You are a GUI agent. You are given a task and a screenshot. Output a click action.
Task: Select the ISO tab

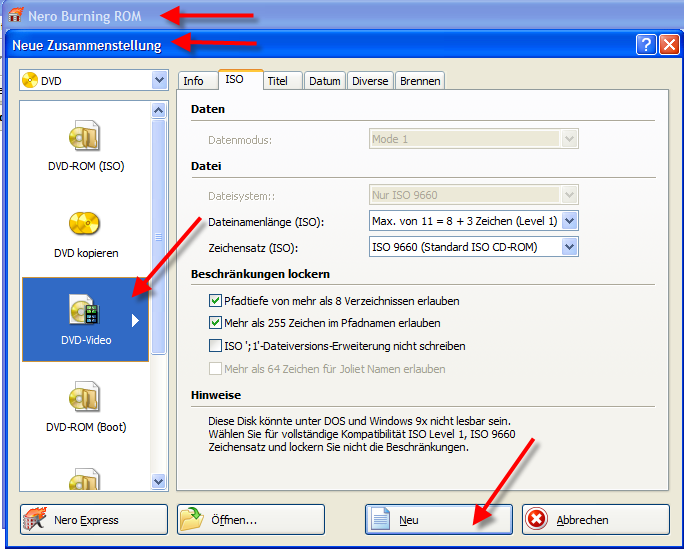point(241,79)
